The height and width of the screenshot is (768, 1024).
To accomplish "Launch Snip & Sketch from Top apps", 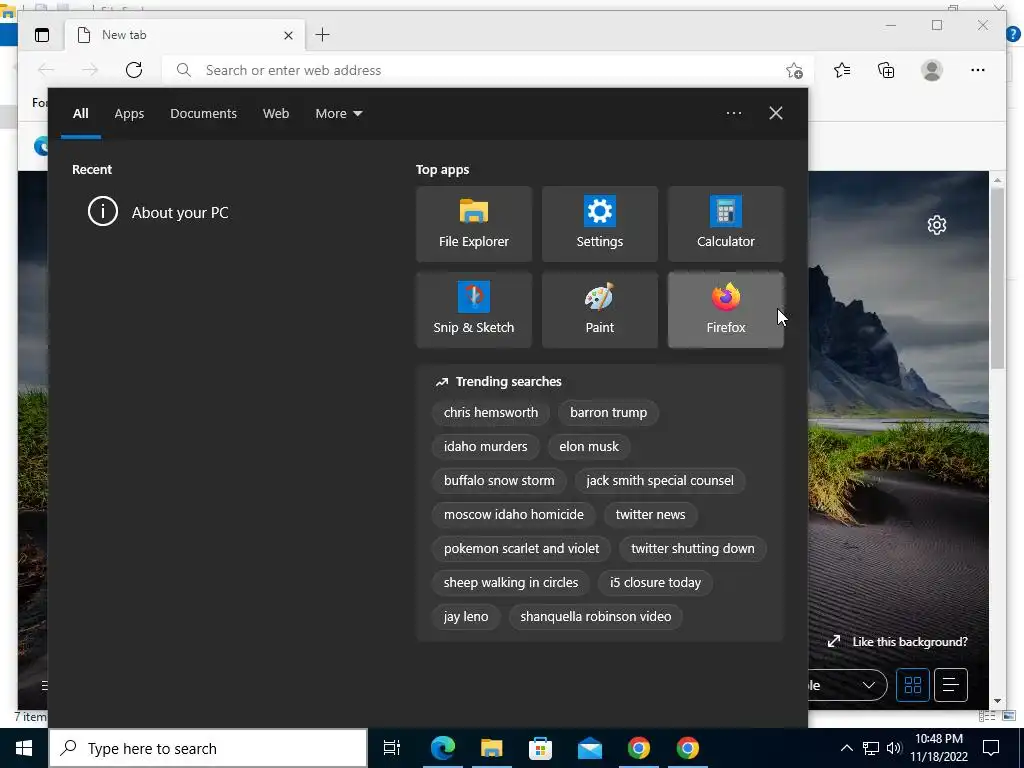I will pos(473,310).
